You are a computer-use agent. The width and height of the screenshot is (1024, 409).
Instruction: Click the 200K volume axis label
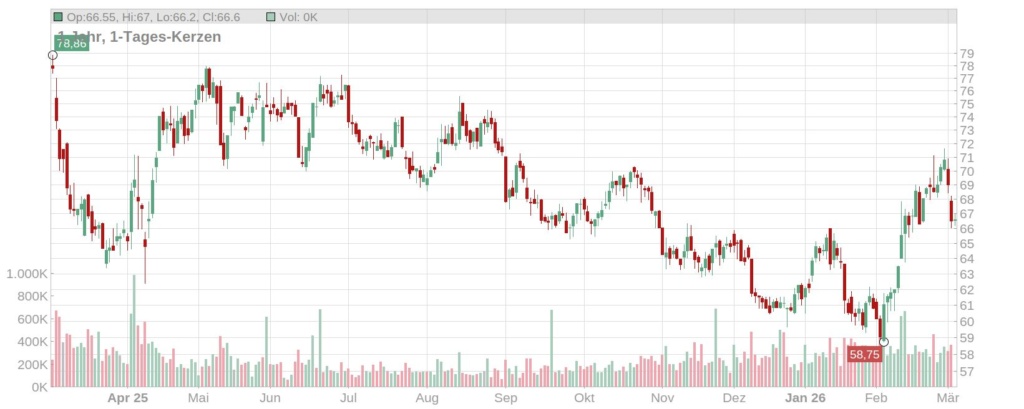(30, 365)
